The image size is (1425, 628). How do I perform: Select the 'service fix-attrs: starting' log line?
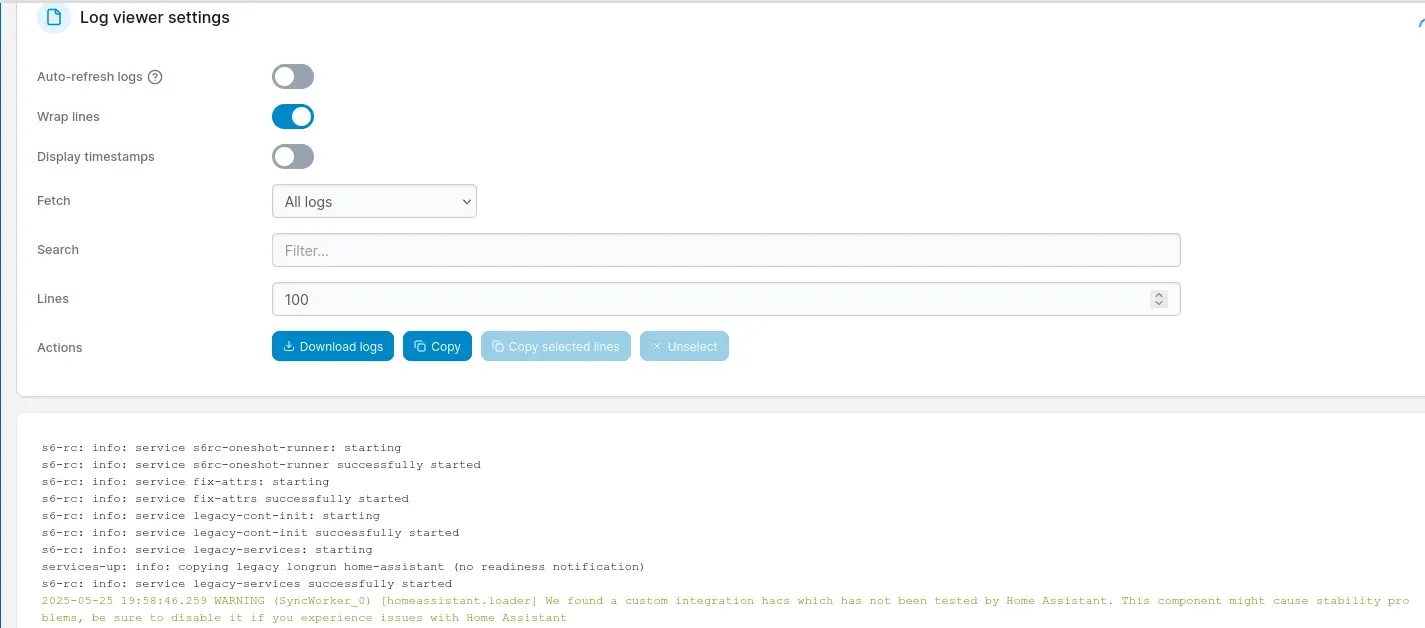coord(185,482)
